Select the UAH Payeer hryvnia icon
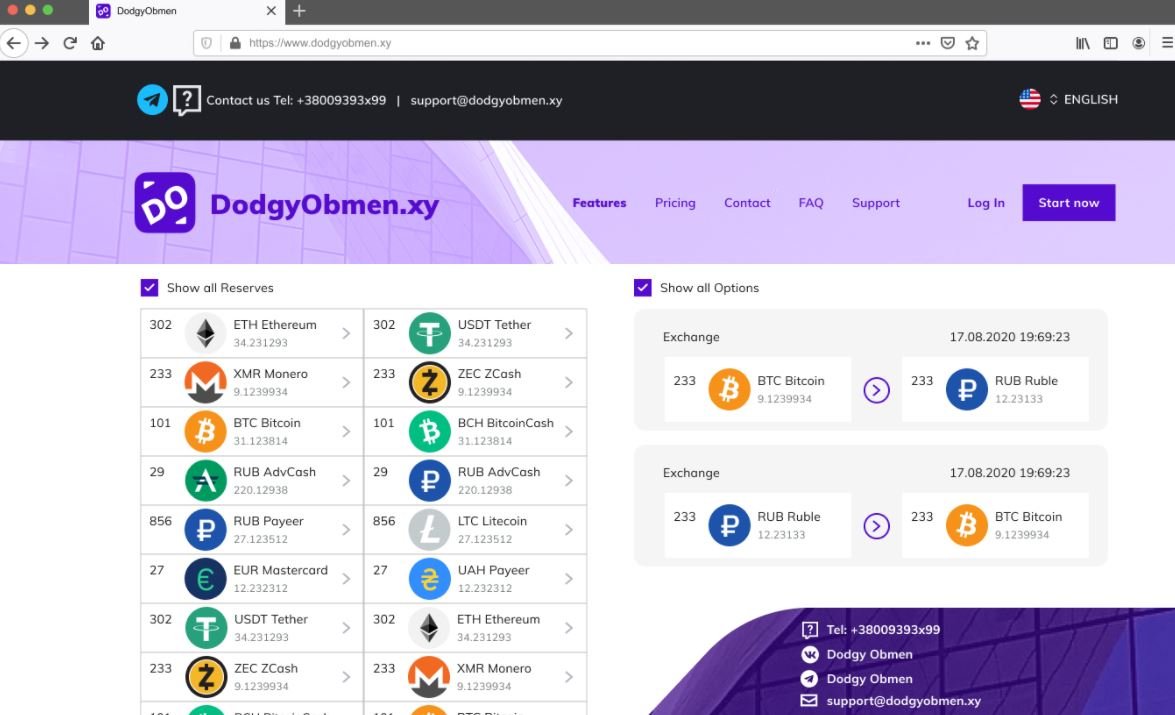1175x715 pixels. [429, 579]
